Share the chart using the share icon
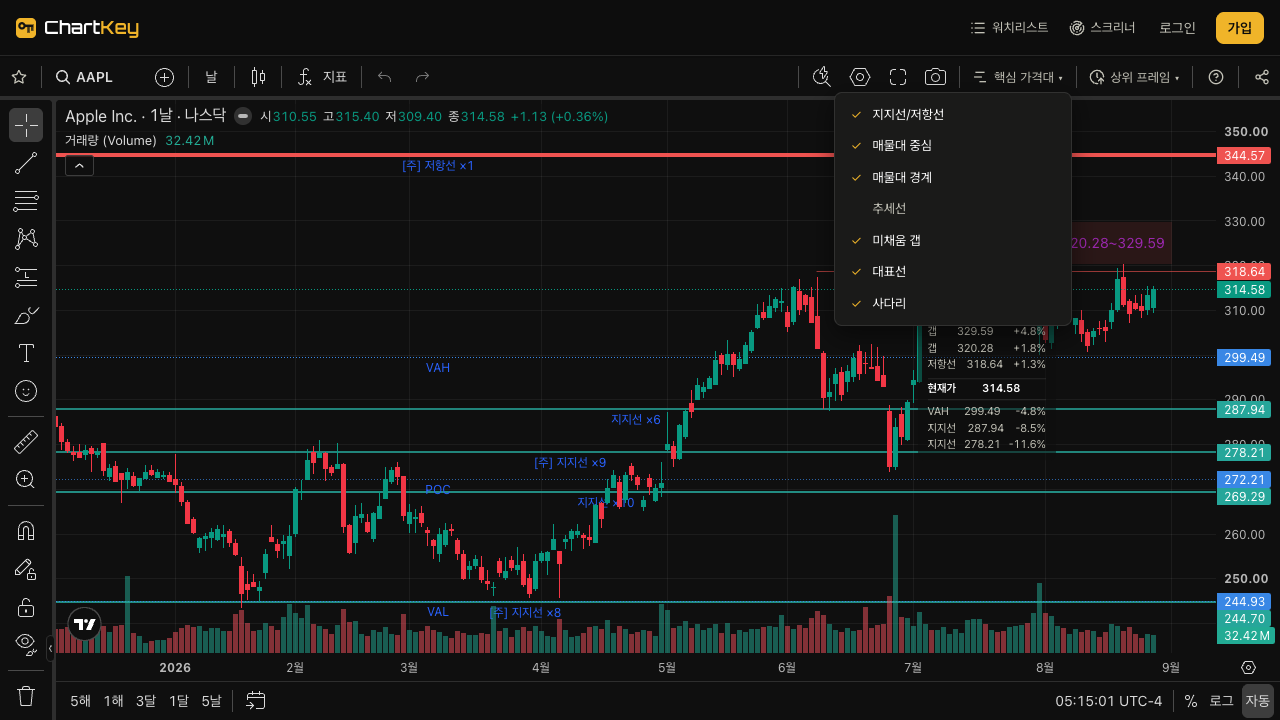 pyautogui.click(x=1262, y=77)
